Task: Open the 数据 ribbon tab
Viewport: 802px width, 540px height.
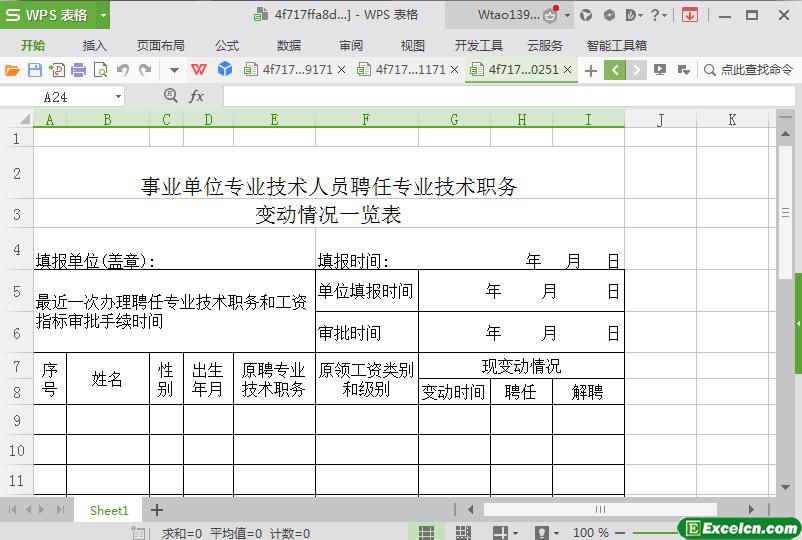Action: tap(289, 46)
